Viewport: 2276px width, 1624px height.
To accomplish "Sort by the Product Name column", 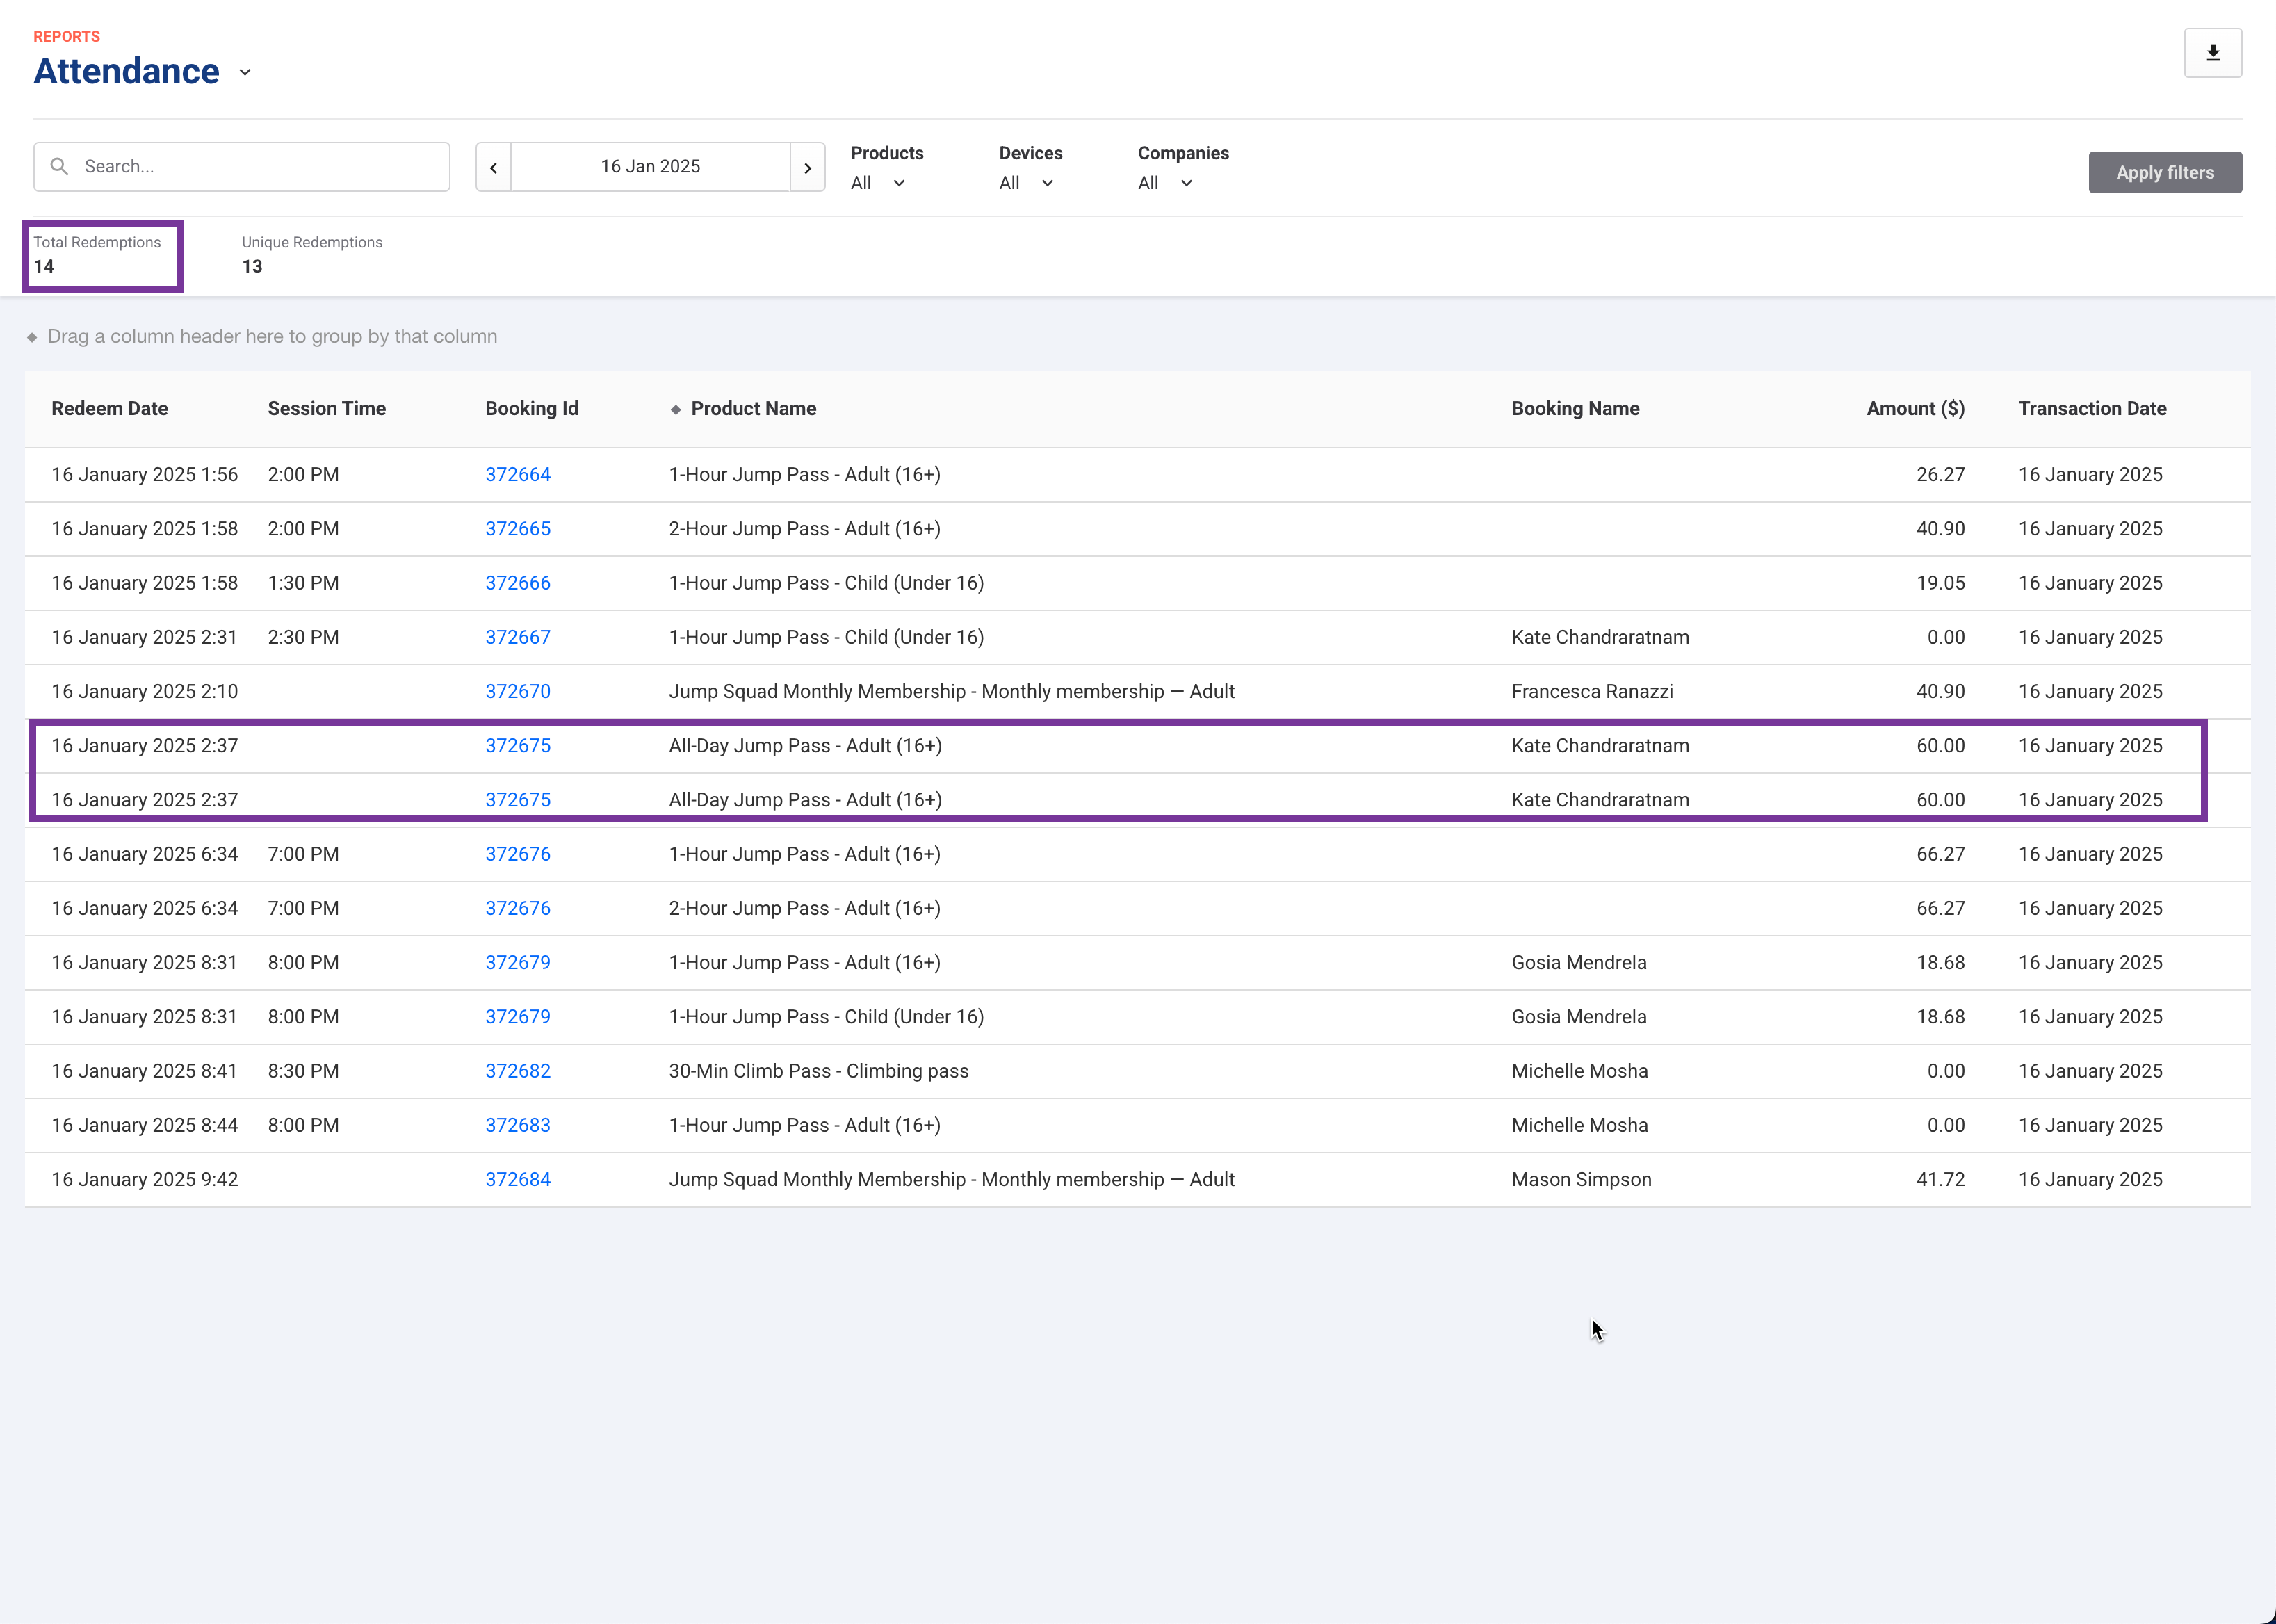I will pos(754,408).
